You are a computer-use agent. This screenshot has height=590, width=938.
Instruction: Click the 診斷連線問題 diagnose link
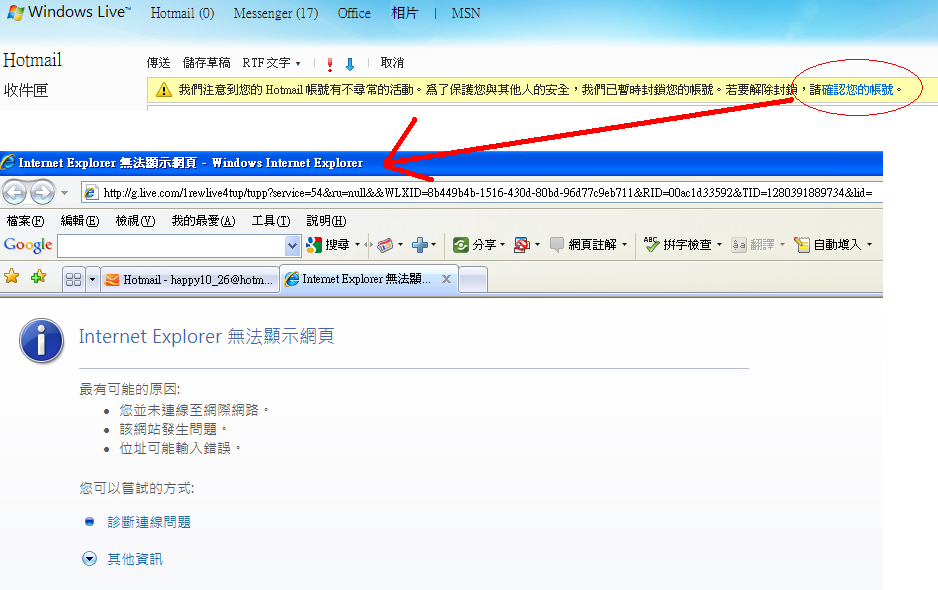(x=149, y=522)
